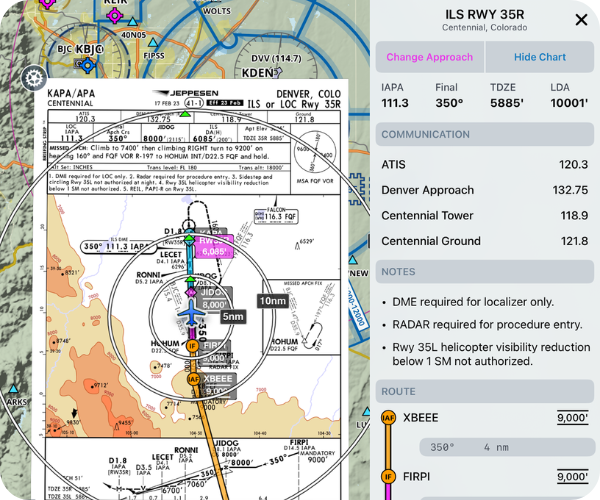Click the IAPA 111.3 localizer frequency
Screen dimensions: 600x500
coord(395,103)
